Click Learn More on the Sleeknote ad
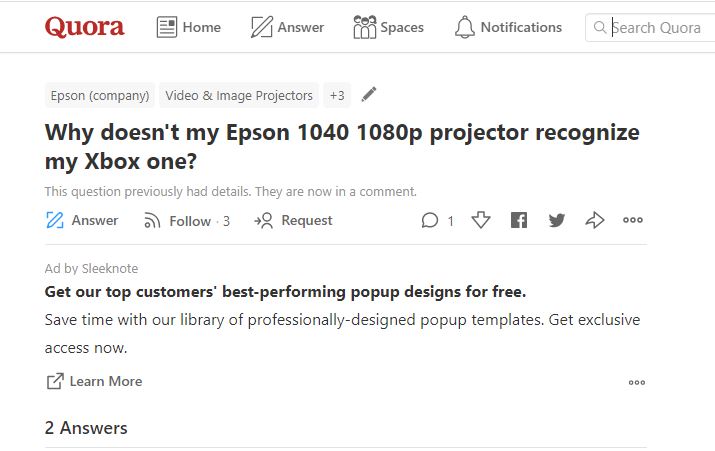 pyautogui.click(x=94, y=381)
